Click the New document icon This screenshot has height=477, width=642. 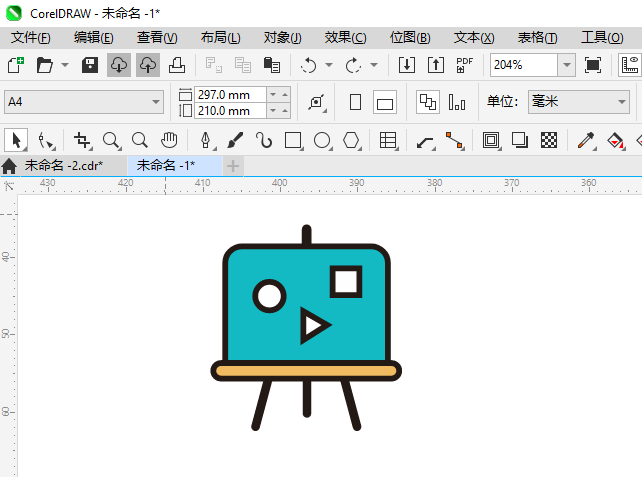pyautogui.click(x=16, y=65)
